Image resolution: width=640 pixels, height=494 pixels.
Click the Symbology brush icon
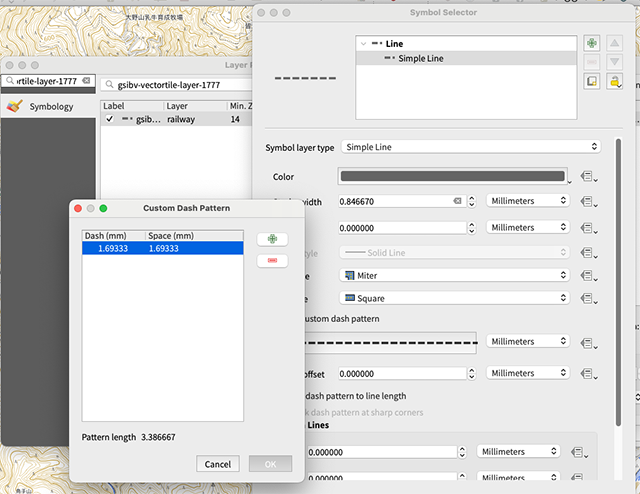tap(14, 106)
